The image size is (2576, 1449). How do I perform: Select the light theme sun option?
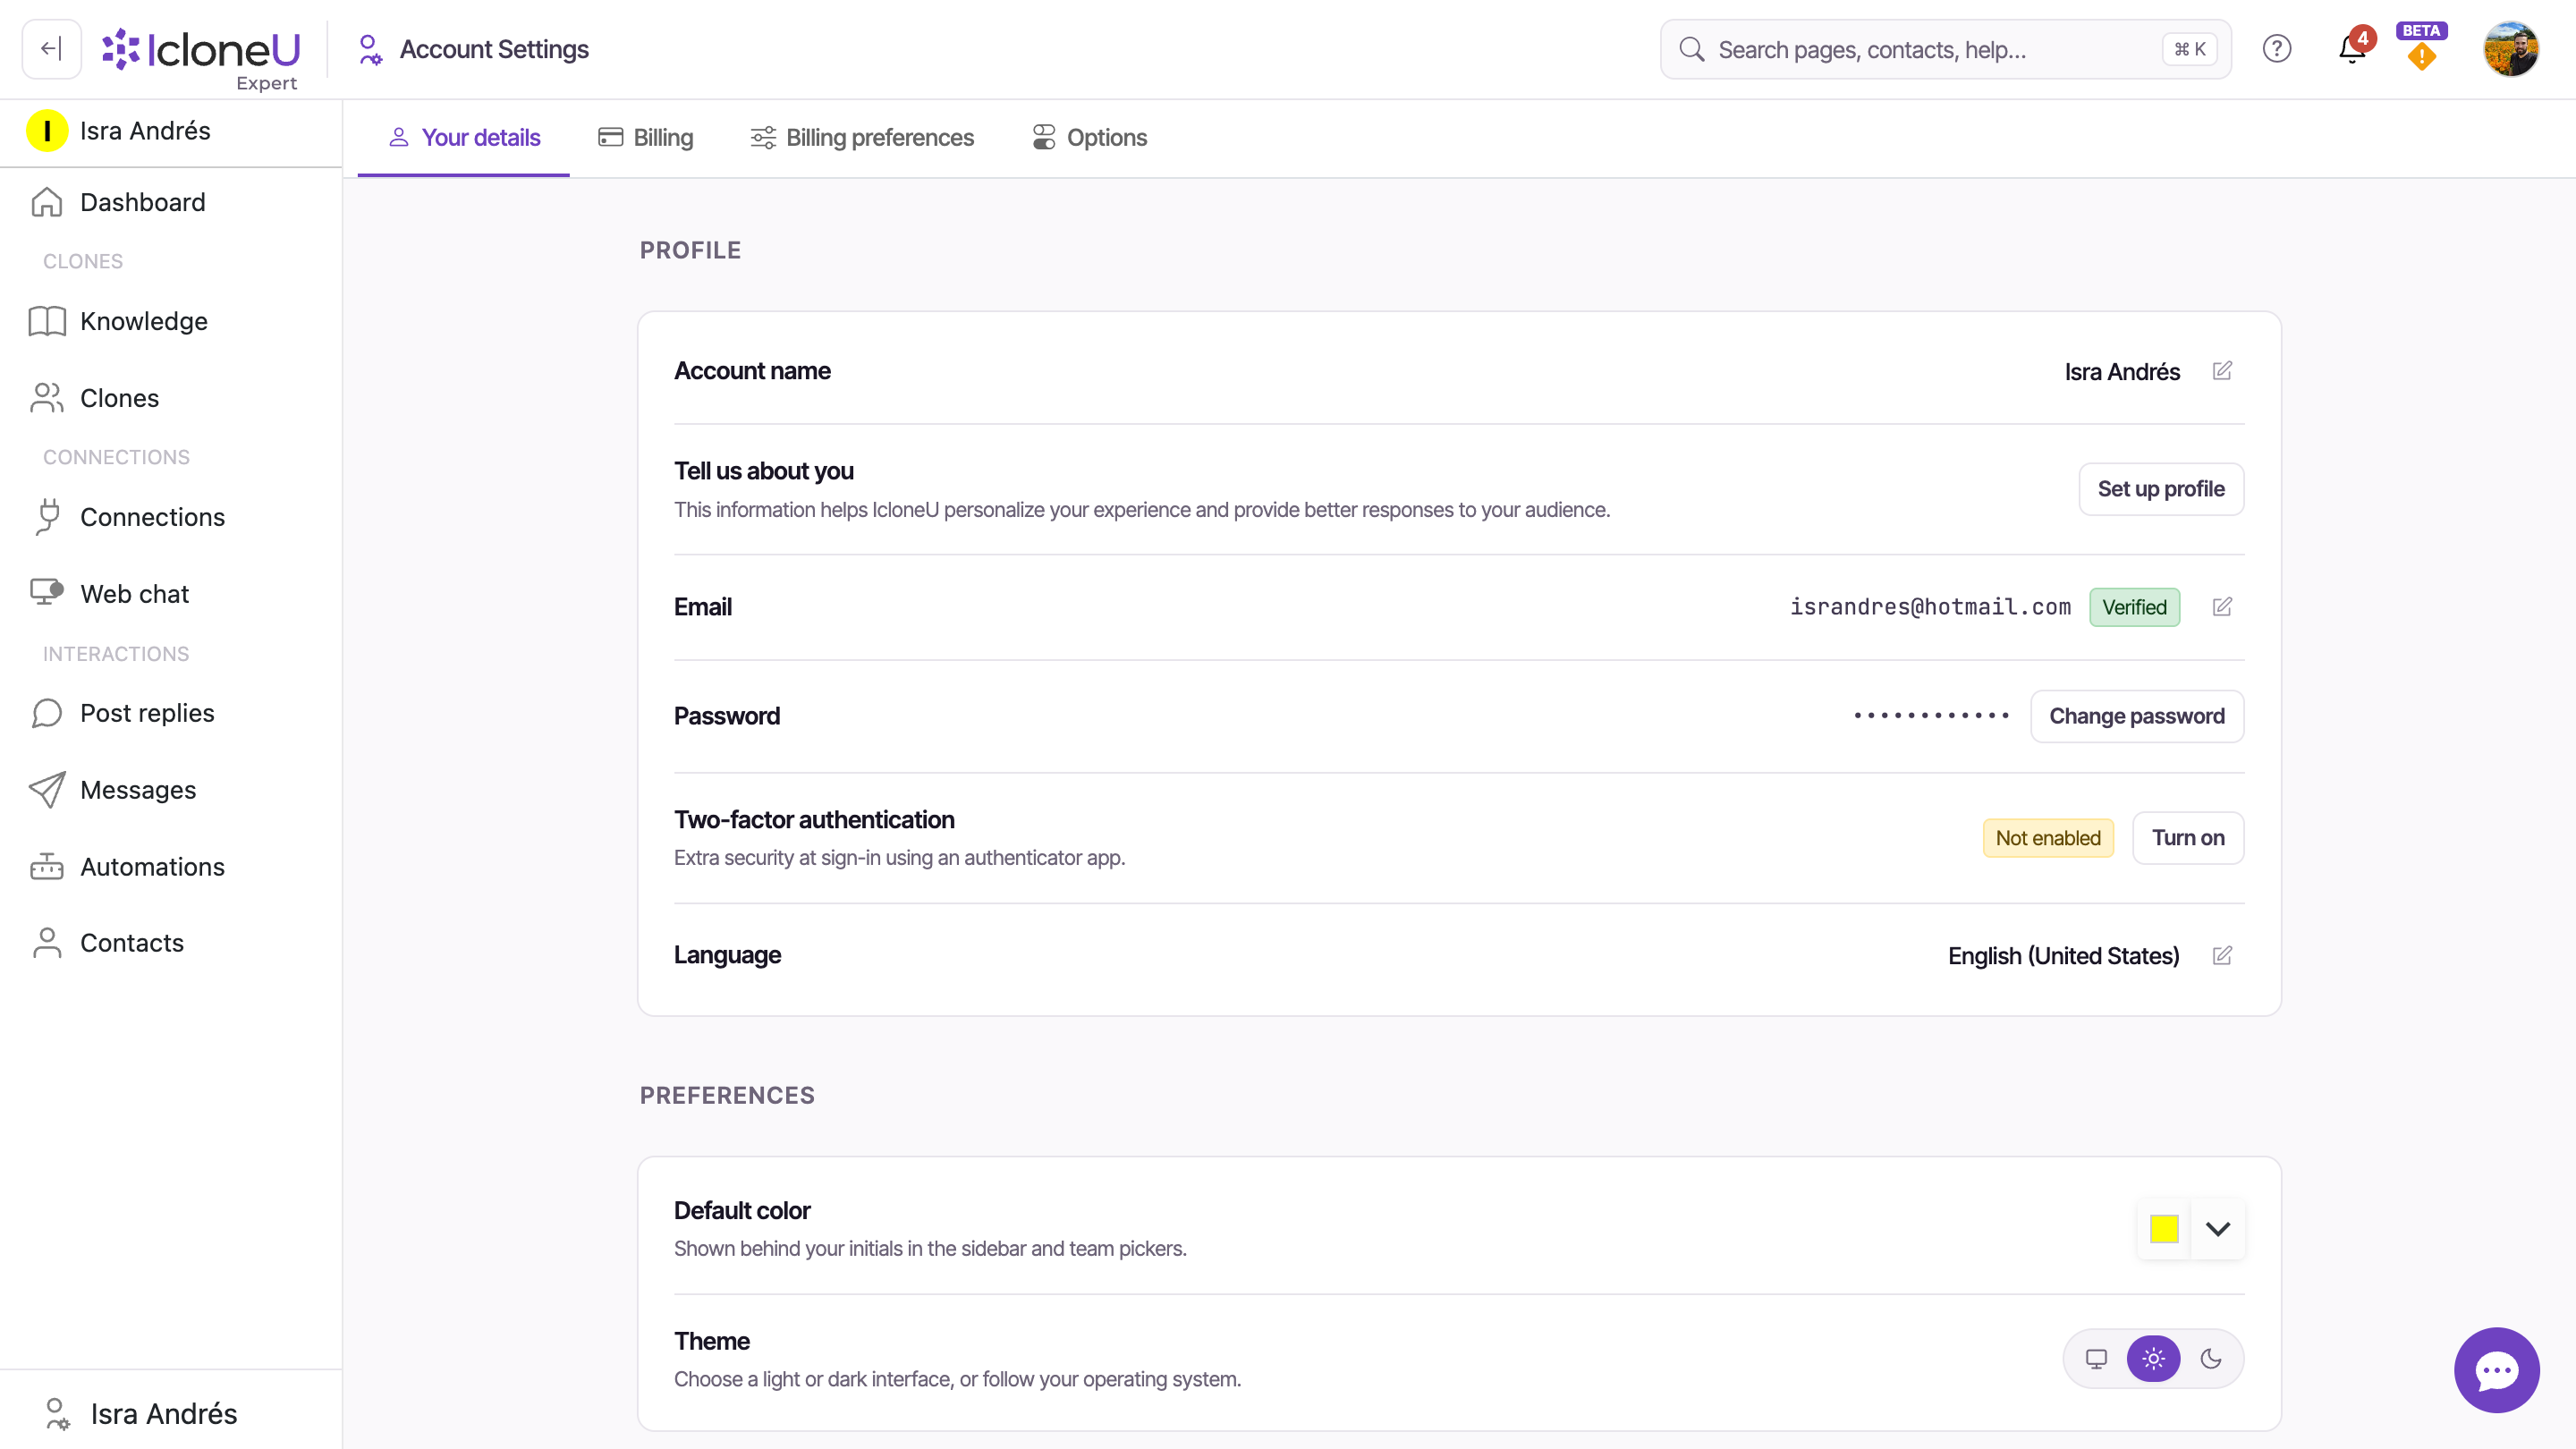(x=2153, y=1359)
